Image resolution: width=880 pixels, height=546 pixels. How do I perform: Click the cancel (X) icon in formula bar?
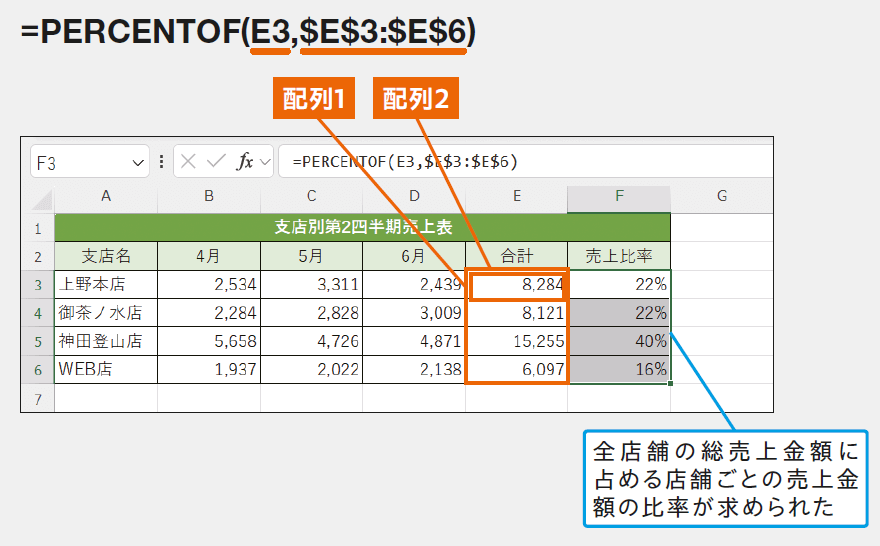point(188,162)
